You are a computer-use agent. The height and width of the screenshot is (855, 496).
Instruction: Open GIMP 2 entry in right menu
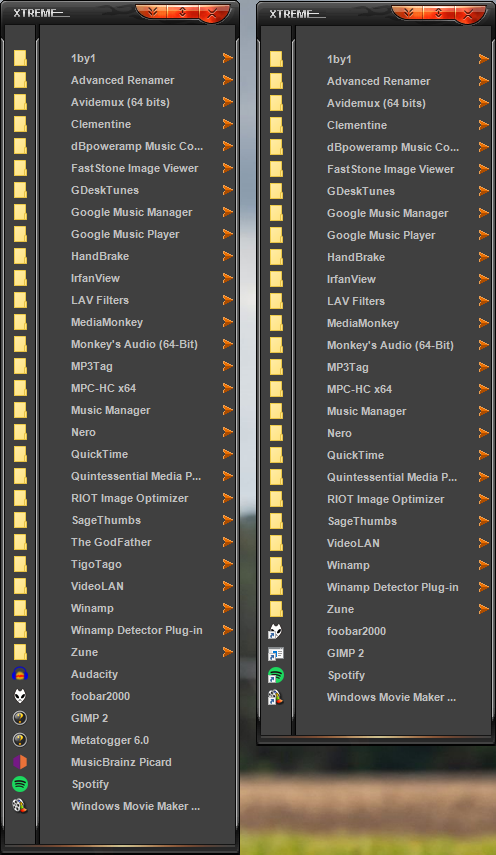[345, 653]
